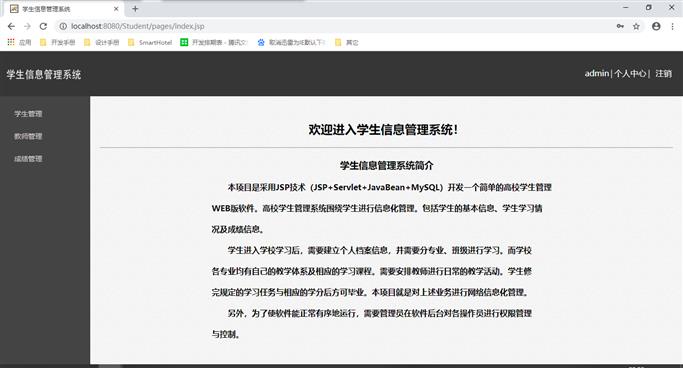
Task: Click the site info icon before URL
Action: click(63, 26)
